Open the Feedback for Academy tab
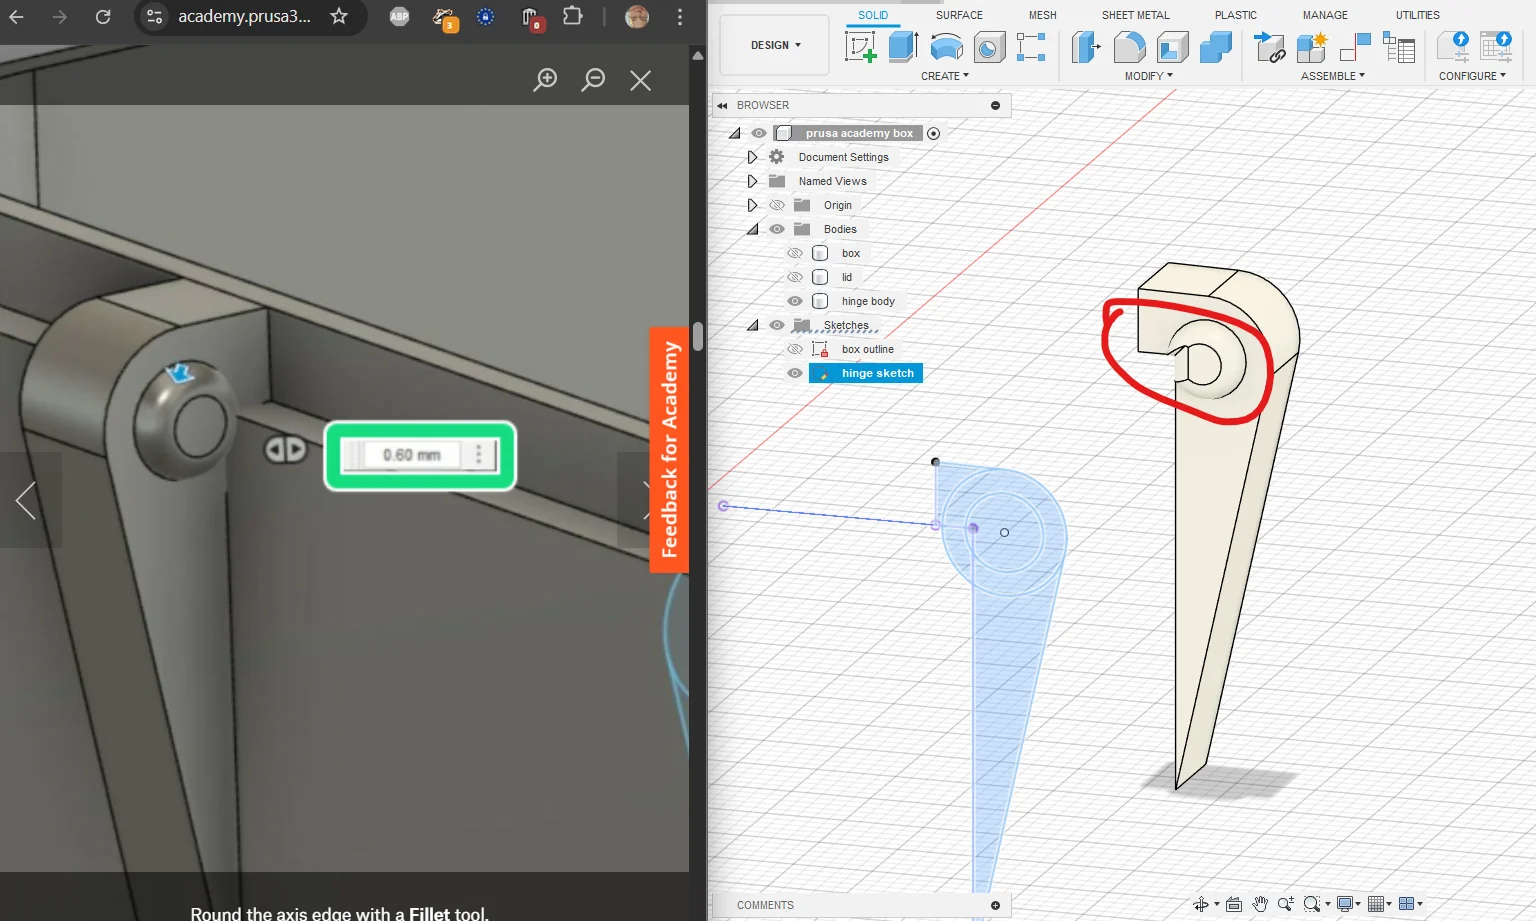This screenshot has height=921, width=1536. 669,449
